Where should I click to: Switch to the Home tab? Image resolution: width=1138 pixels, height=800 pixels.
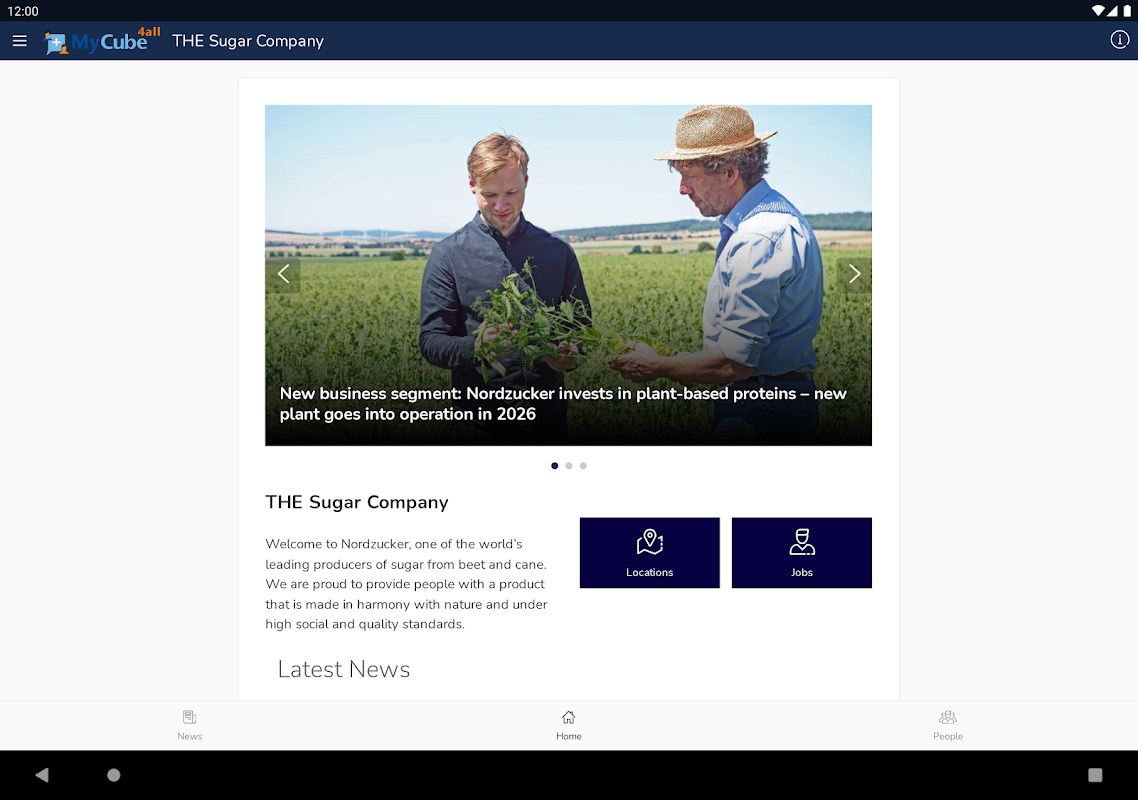[569, 725]
